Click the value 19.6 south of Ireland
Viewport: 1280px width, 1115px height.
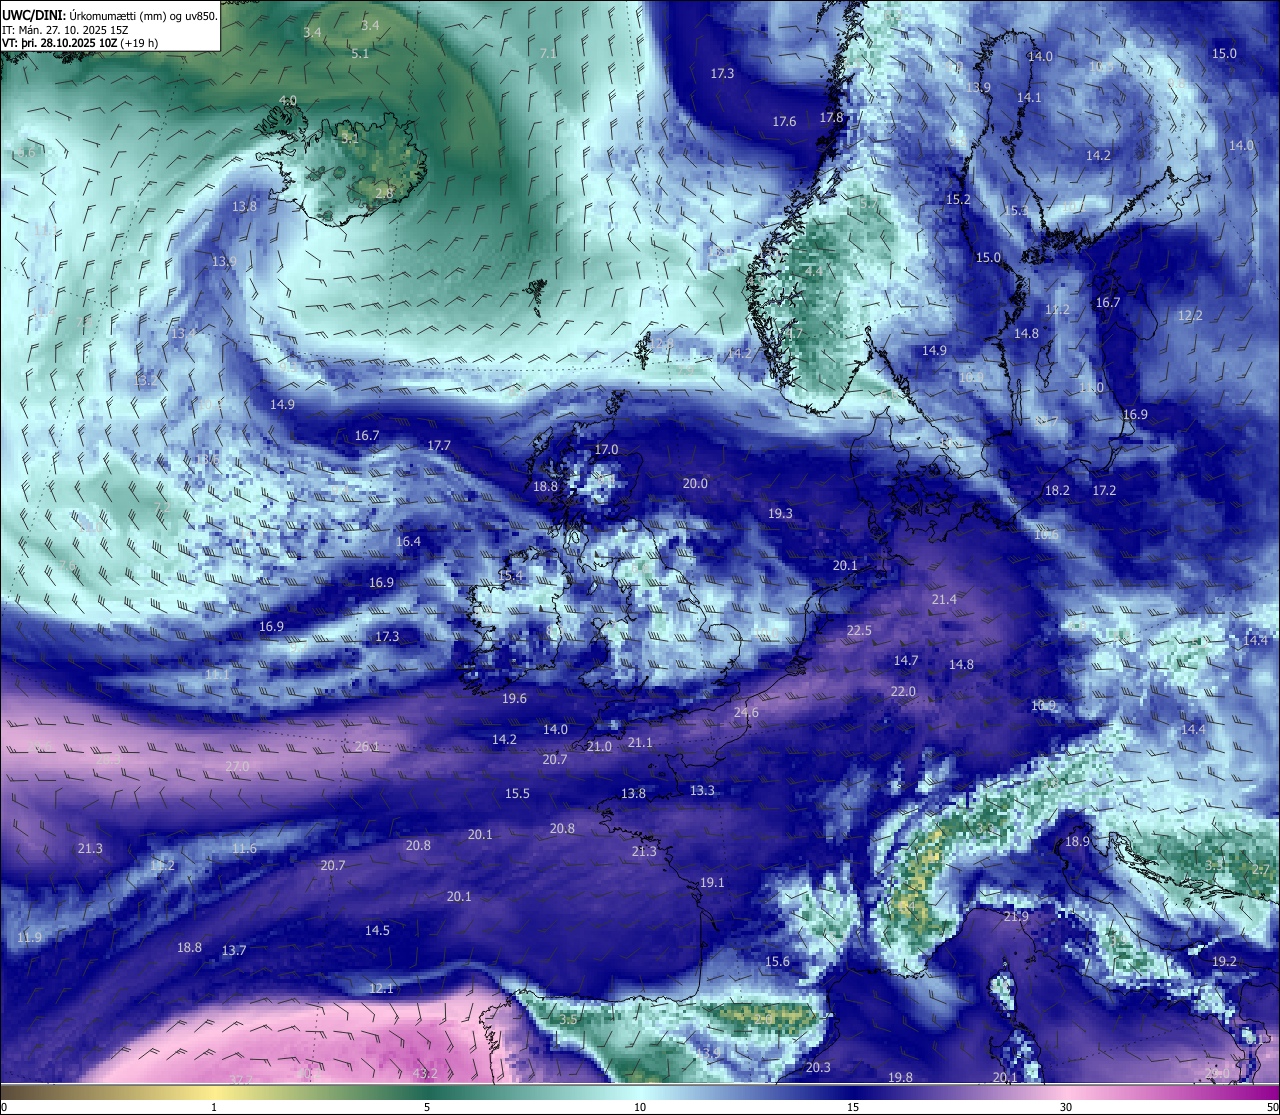[x=514, y=698]
